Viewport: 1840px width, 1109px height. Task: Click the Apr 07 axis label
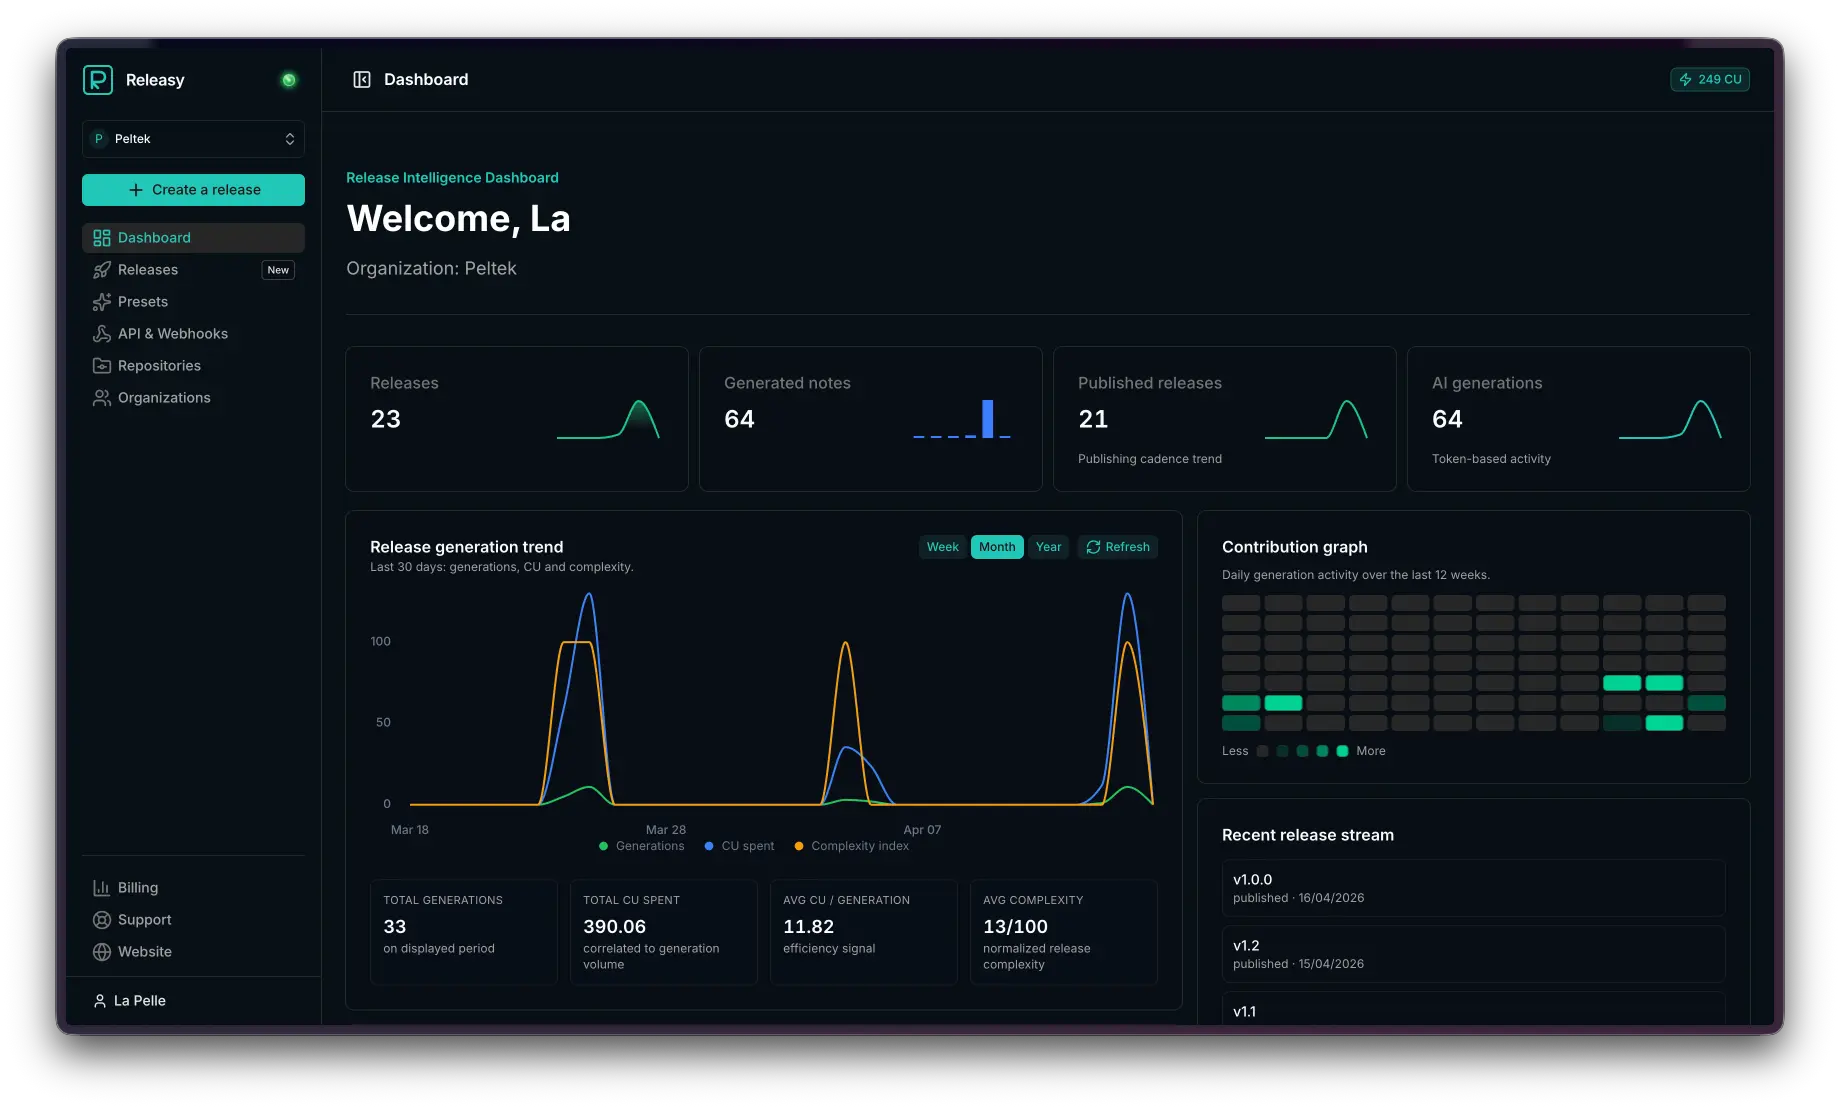tap(922, 830)
